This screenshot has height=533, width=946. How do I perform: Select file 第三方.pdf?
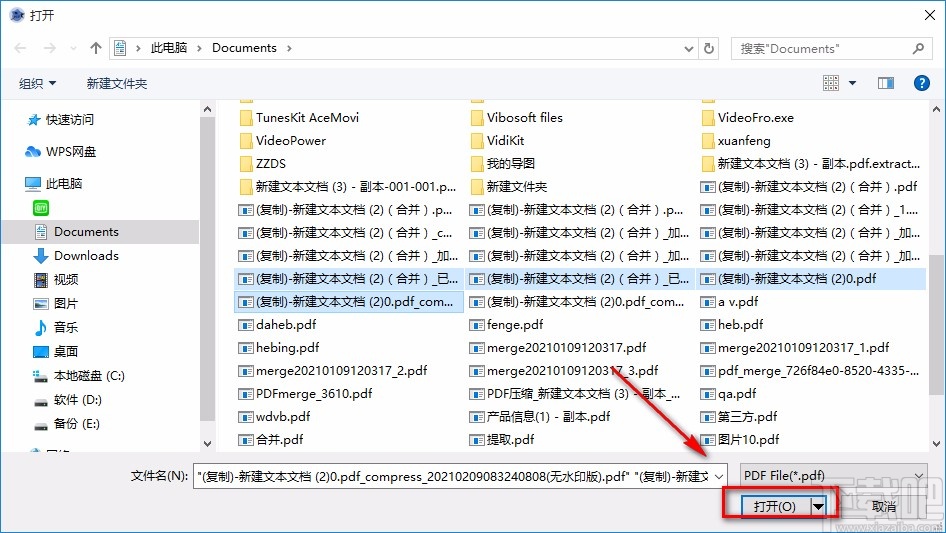[x=739, y=417]
